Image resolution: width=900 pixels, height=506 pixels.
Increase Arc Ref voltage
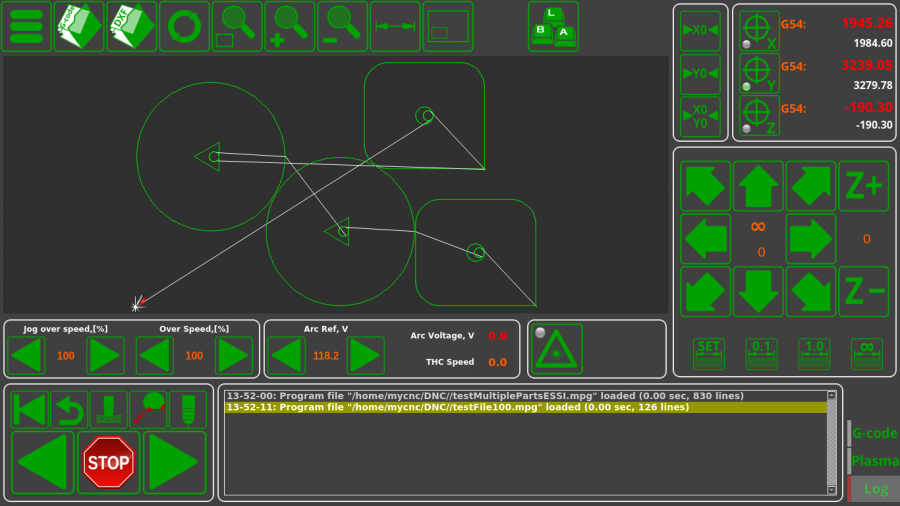point(366,356)
